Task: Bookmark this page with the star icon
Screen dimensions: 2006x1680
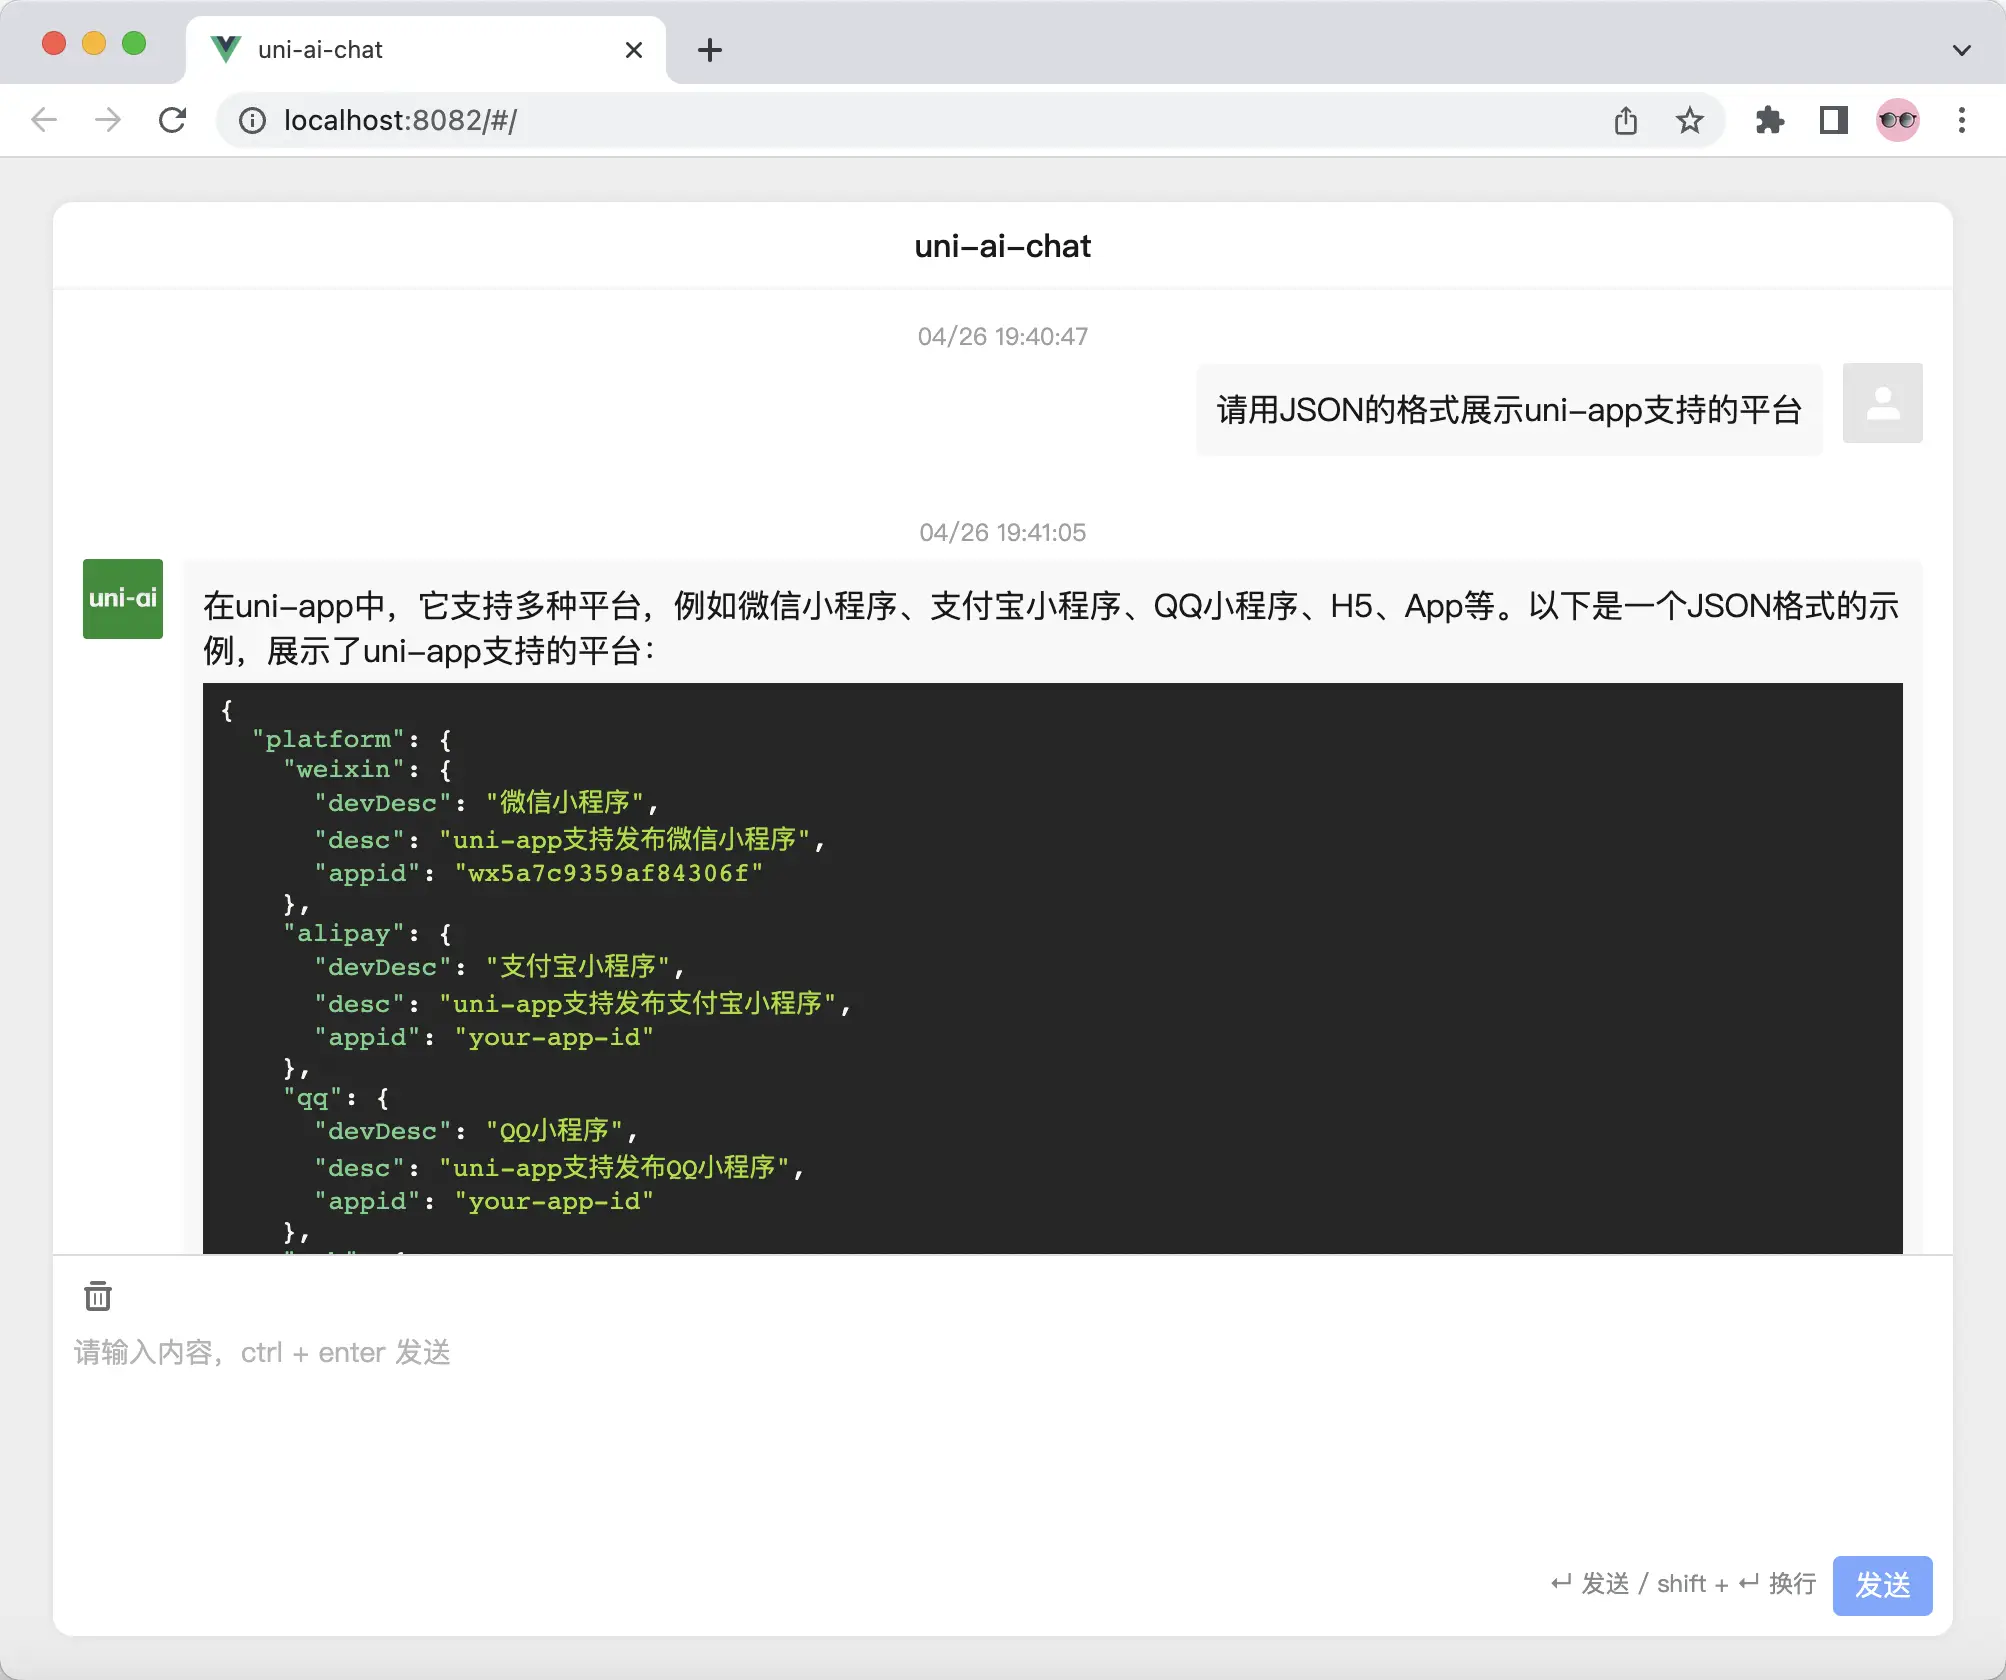Action: pyautogui.click(x=1690, y=121)
